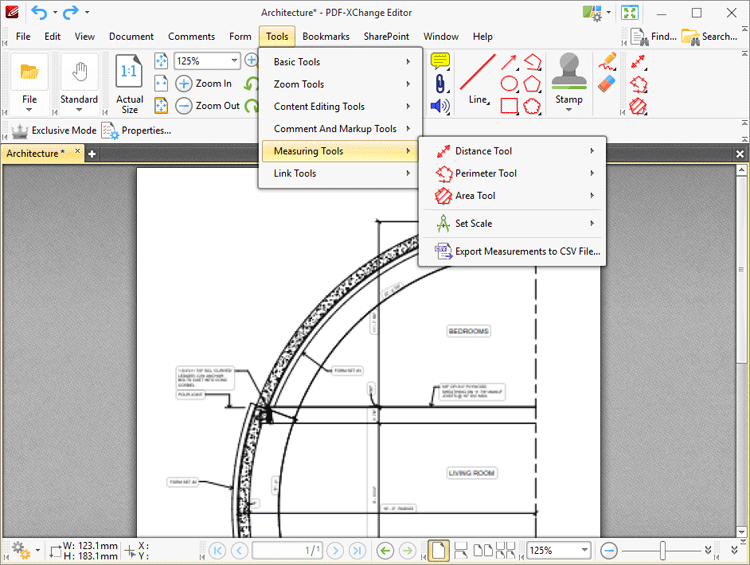Choose the Eraser tool icon

(x=607, y=84)
